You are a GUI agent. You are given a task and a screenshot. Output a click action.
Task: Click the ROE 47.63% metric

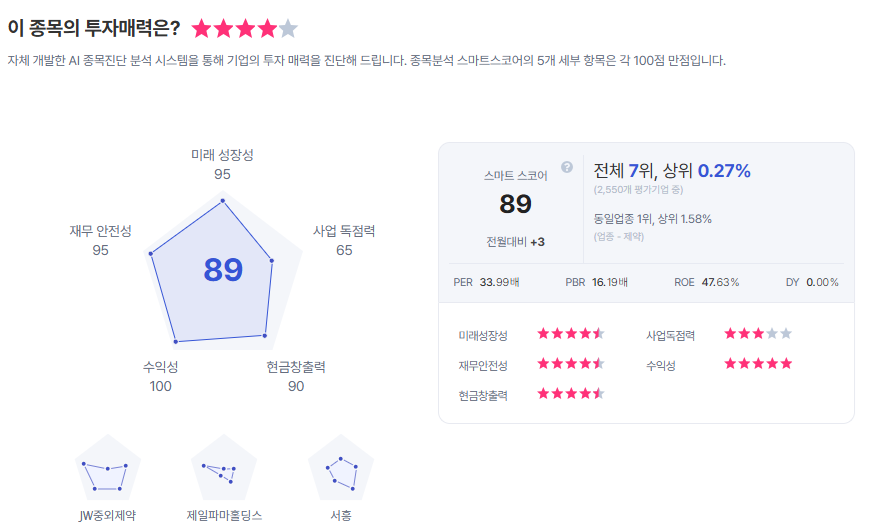coord(706,282)
